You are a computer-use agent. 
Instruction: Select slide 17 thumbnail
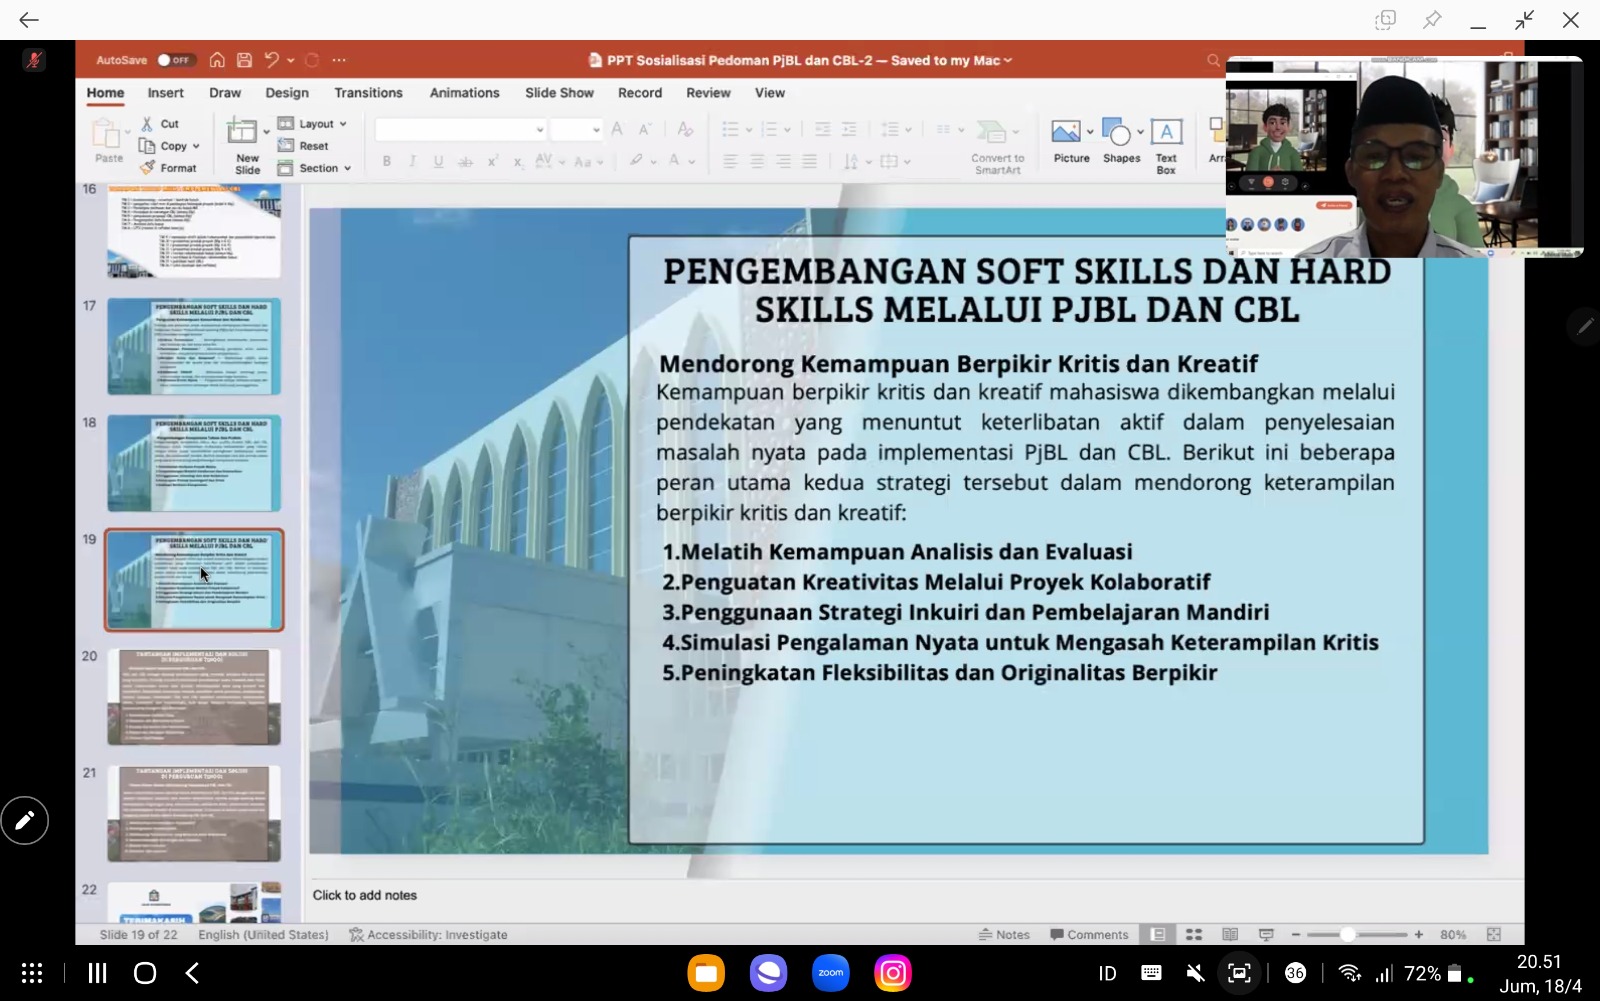(x=194, y=347)
